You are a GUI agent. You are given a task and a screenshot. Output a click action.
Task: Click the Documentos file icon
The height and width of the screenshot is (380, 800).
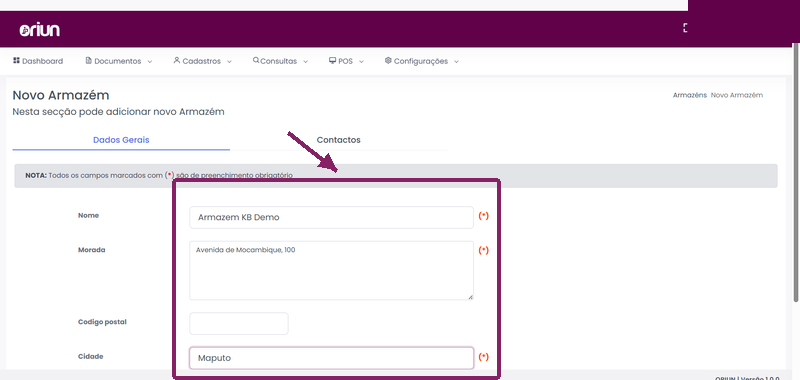click(x=89, y=61)
